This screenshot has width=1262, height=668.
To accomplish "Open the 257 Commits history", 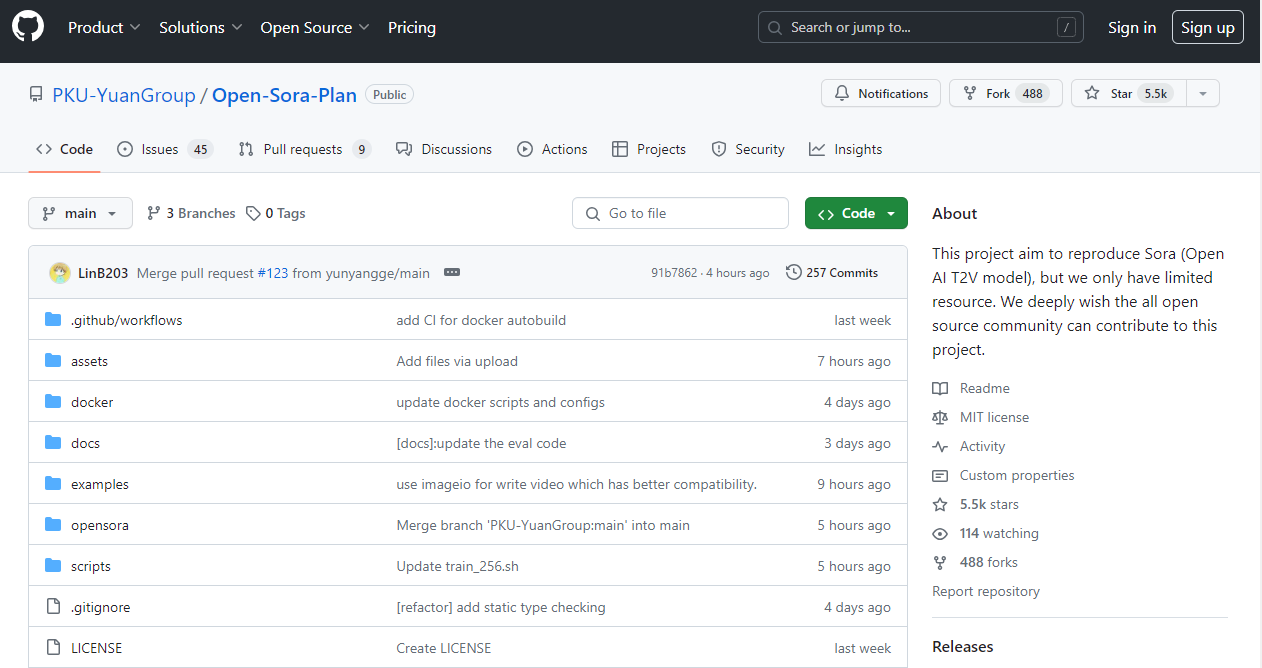I will 832,273.
